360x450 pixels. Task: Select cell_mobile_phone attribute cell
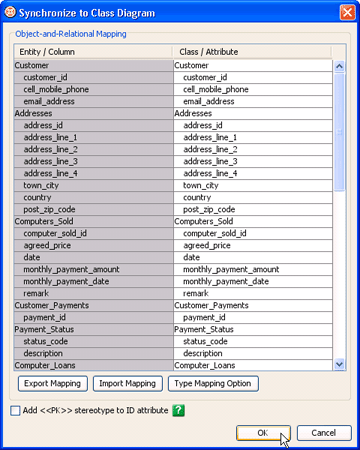253,89
